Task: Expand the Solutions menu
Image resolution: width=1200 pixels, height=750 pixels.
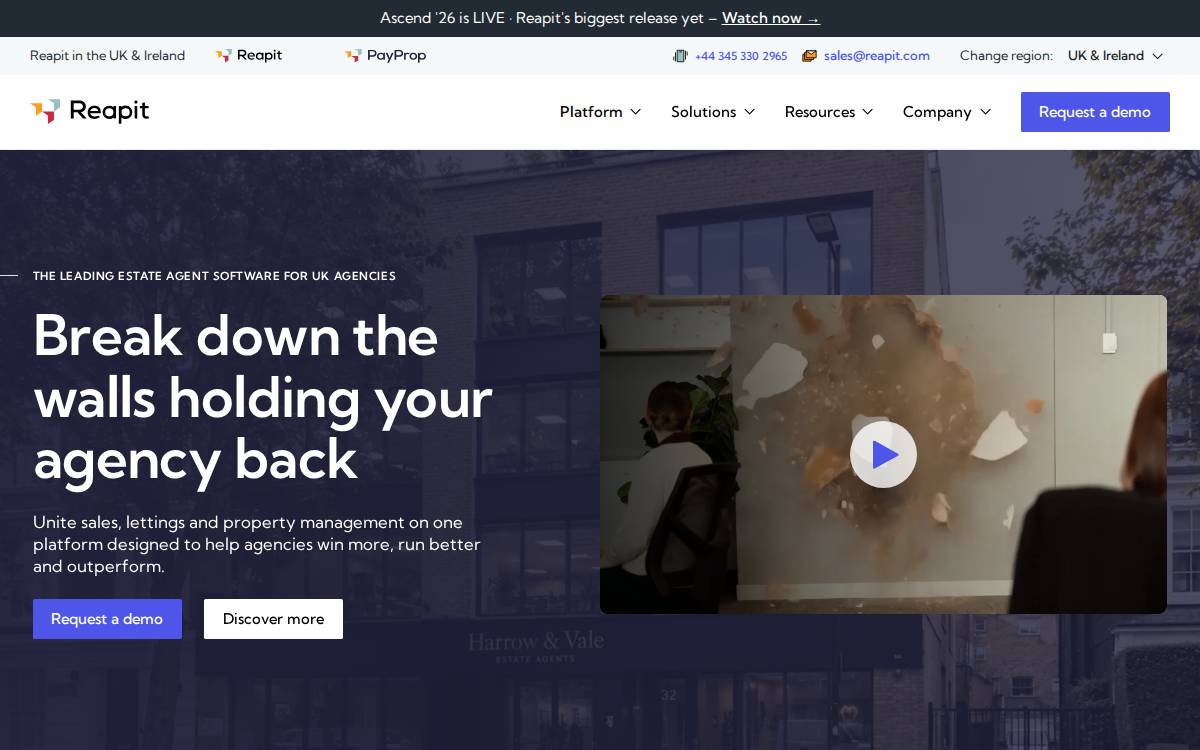Action: coord(713,112)
